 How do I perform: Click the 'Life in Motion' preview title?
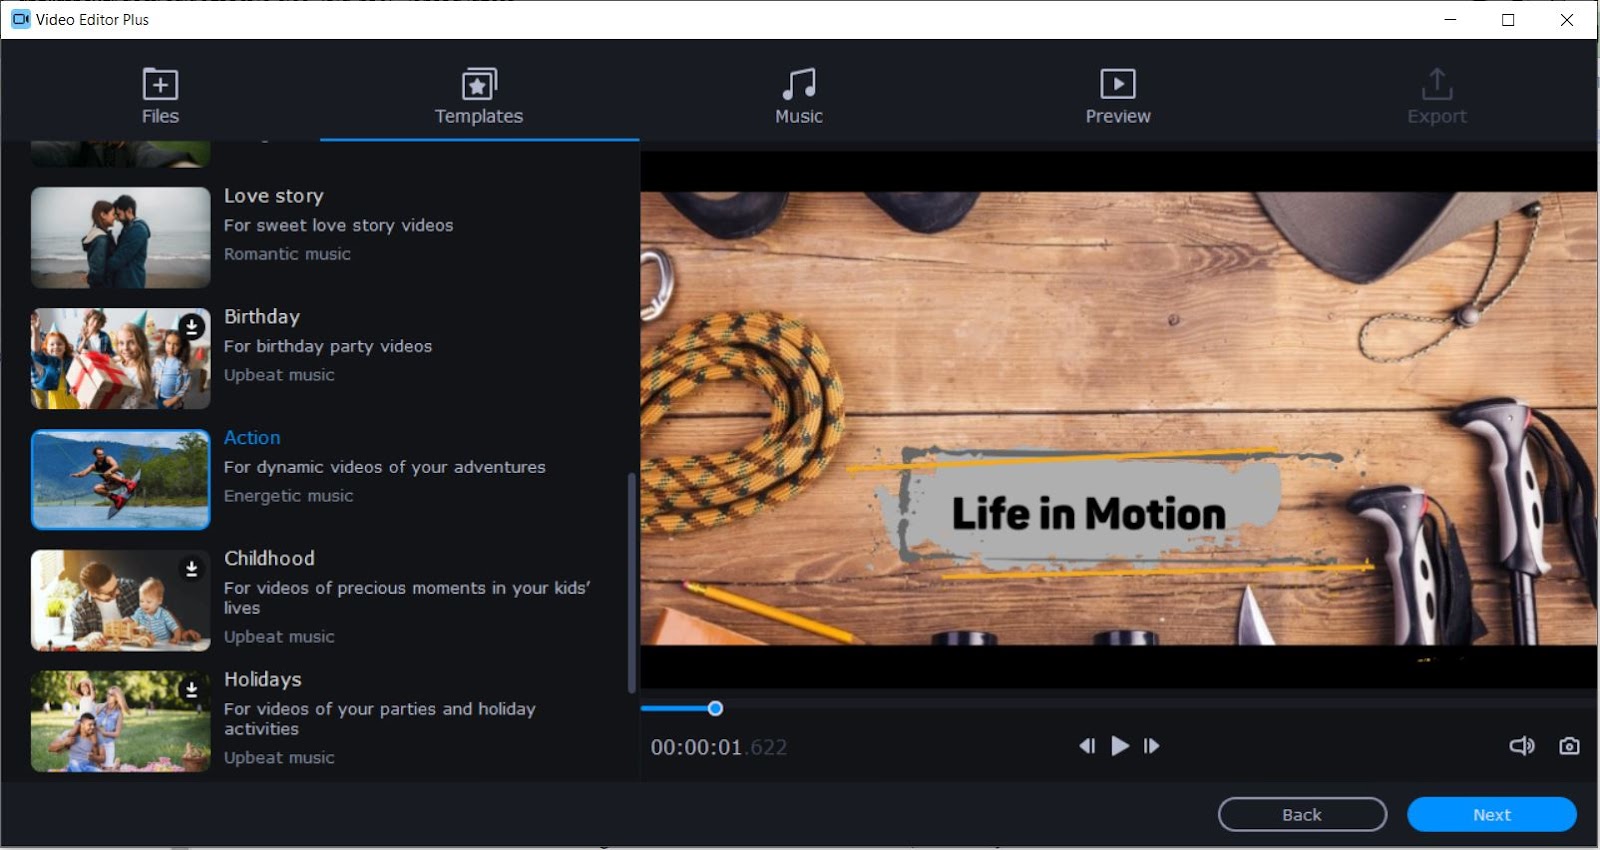click(1088, 514)
